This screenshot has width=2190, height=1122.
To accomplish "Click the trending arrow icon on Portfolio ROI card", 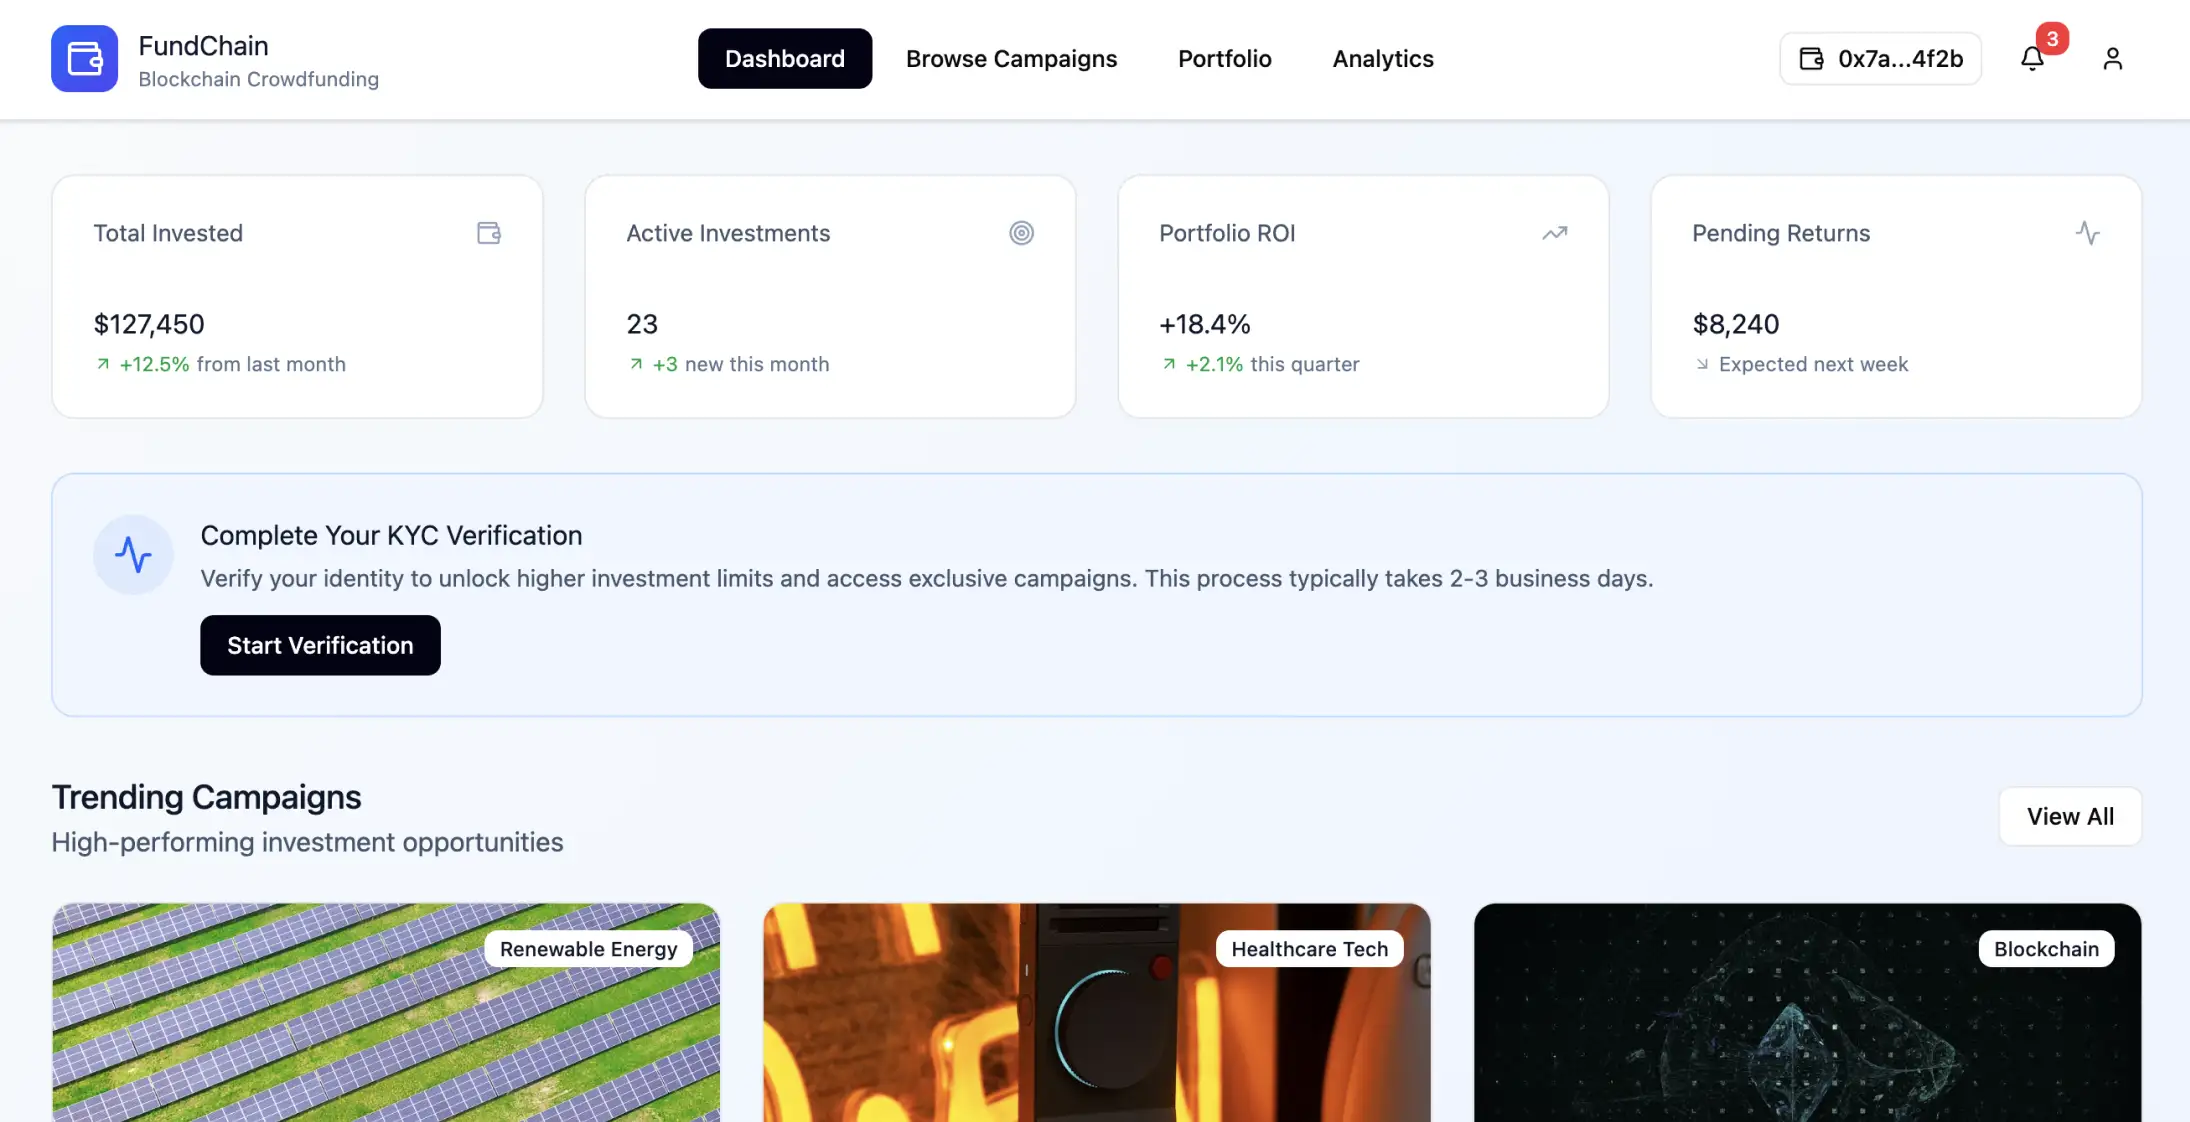I will [1554, 232].
